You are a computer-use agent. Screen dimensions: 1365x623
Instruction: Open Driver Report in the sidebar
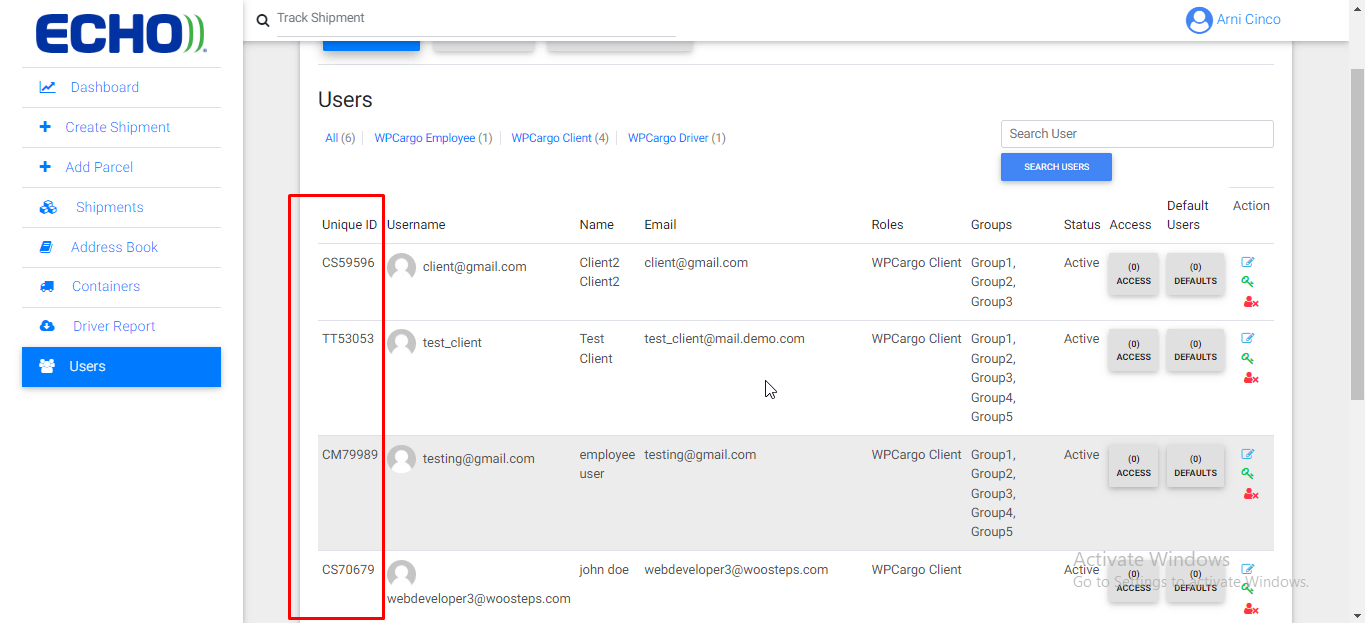[x=121, y=326]
